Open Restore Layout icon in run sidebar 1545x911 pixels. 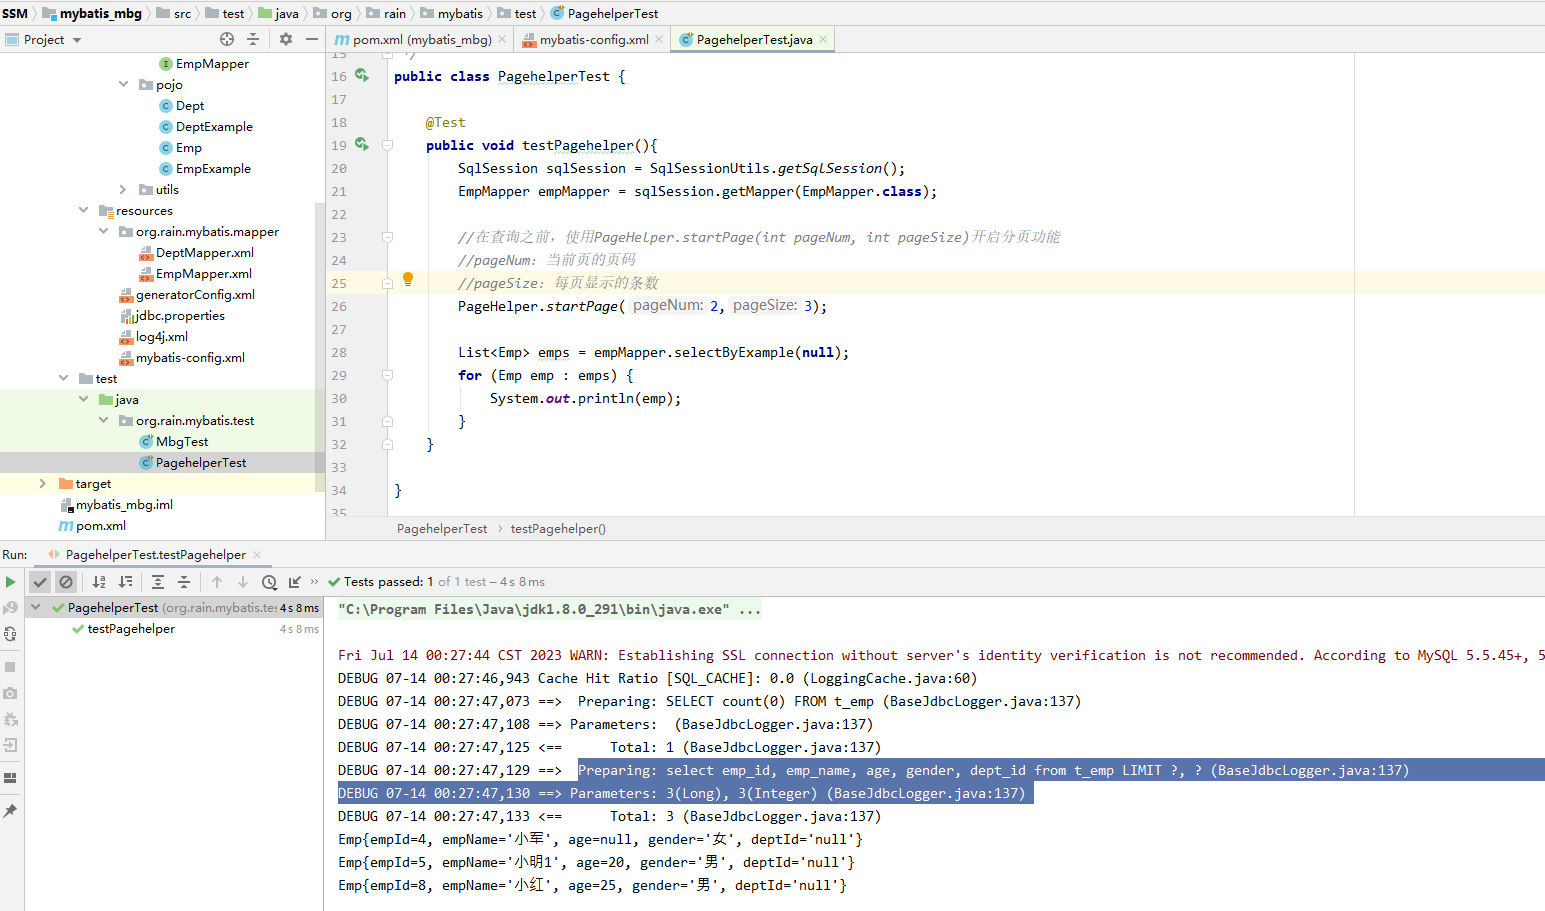pos(10,778)
